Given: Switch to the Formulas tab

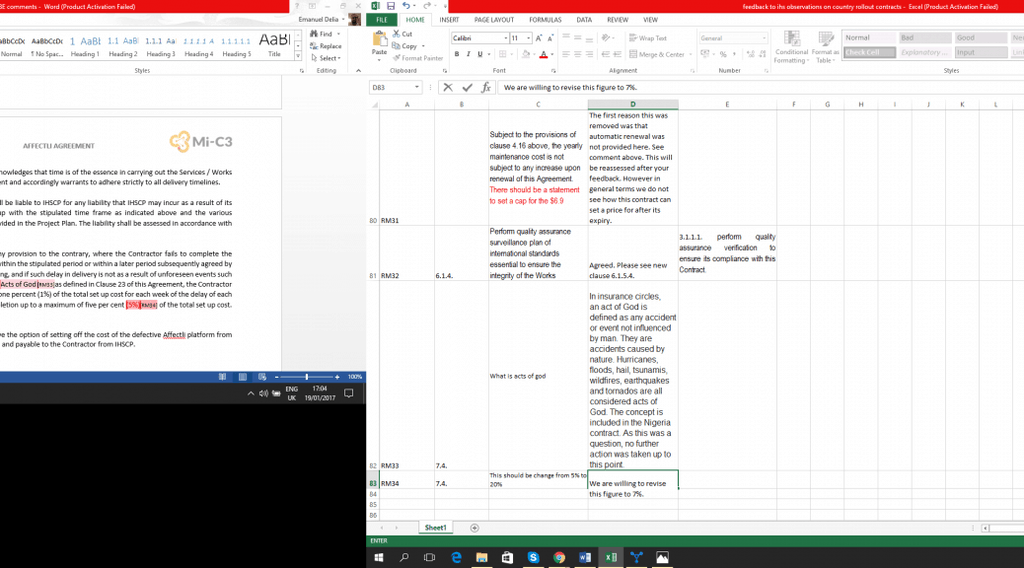Looking at the screenshot, I should pos(545,20).
